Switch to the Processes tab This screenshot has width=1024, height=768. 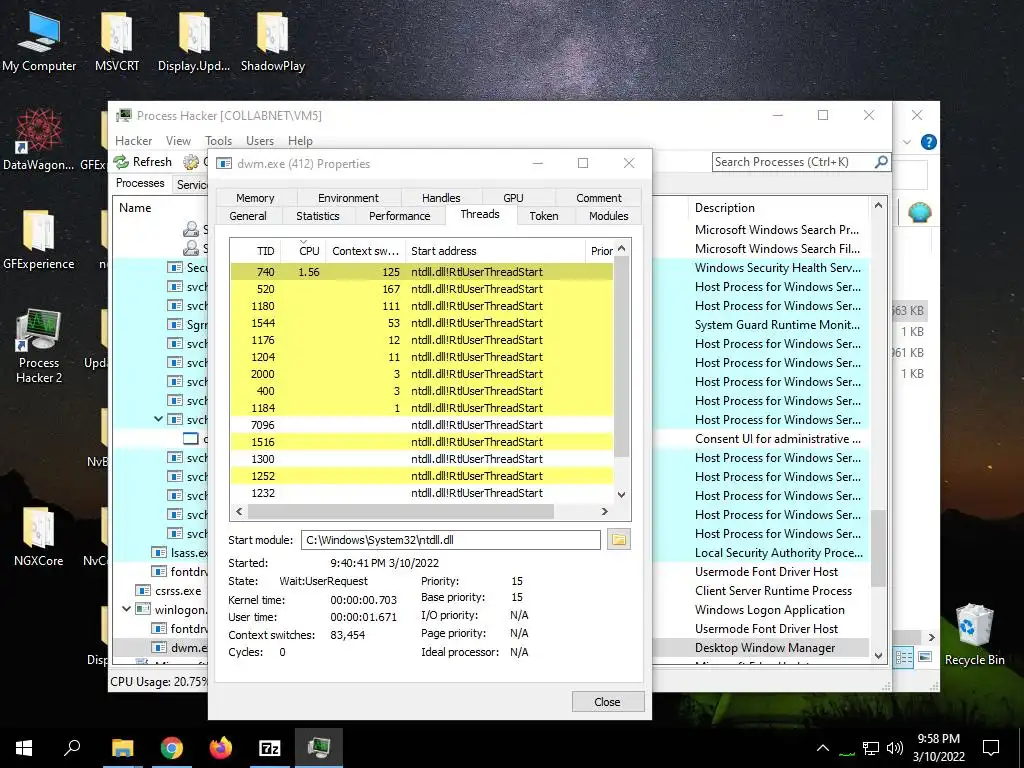coord(140,183)
